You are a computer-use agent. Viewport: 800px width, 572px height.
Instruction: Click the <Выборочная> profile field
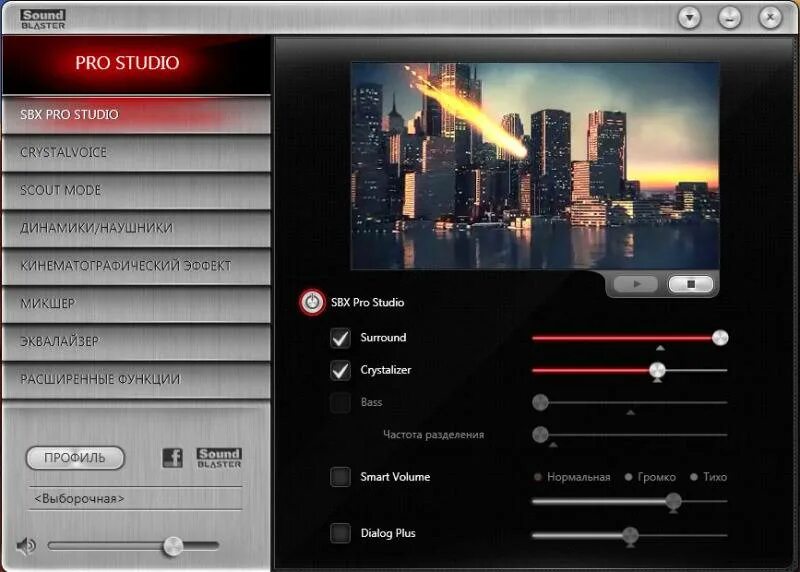pos(136,499)
